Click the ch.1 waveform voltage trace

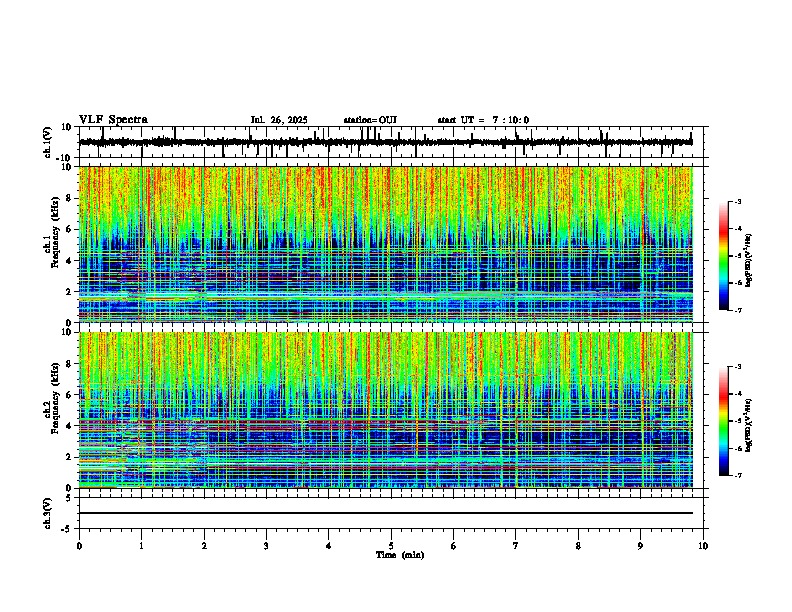(x=386, y=142)
